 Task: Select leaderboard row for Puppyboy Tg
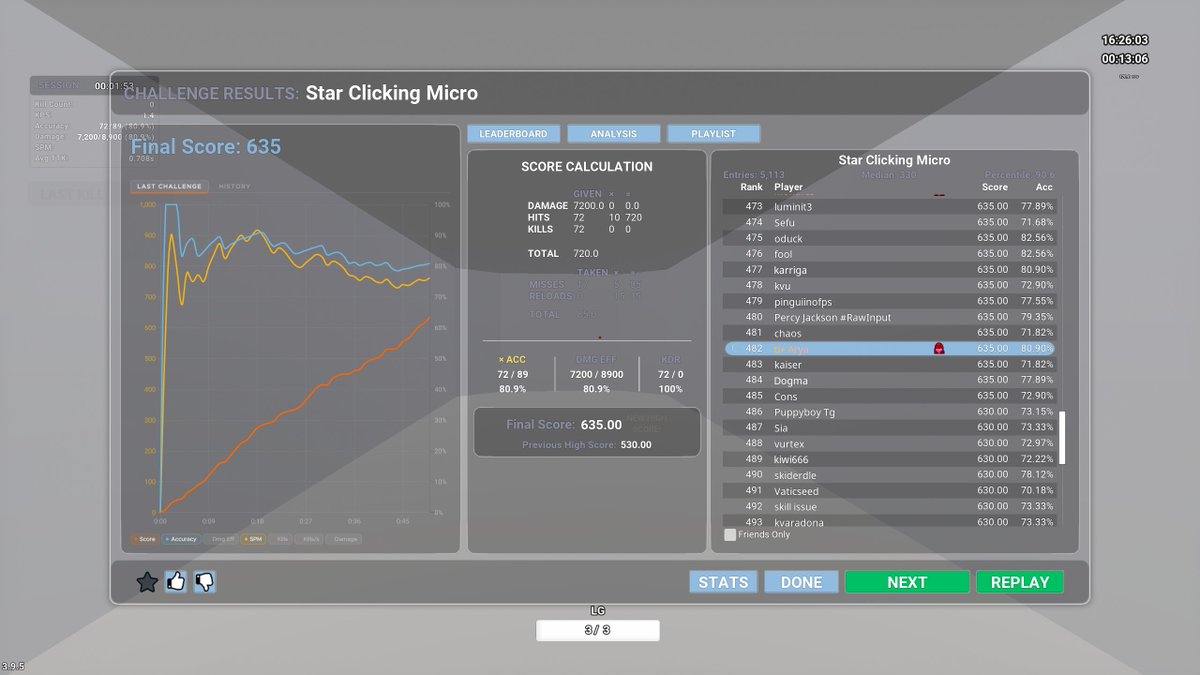click(x=889, y=411)
